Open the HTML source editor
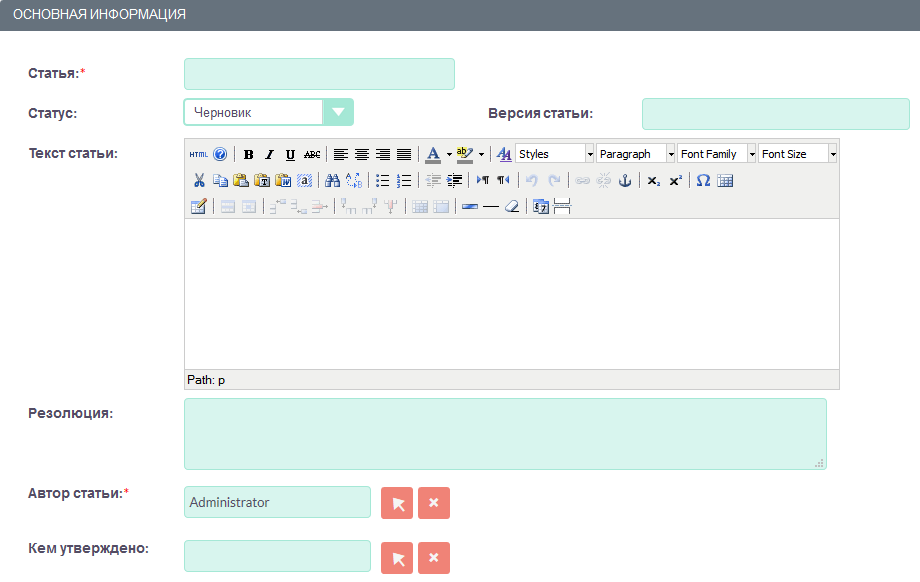The width and height of the screenshot is (920, 582). click(198, 155)
